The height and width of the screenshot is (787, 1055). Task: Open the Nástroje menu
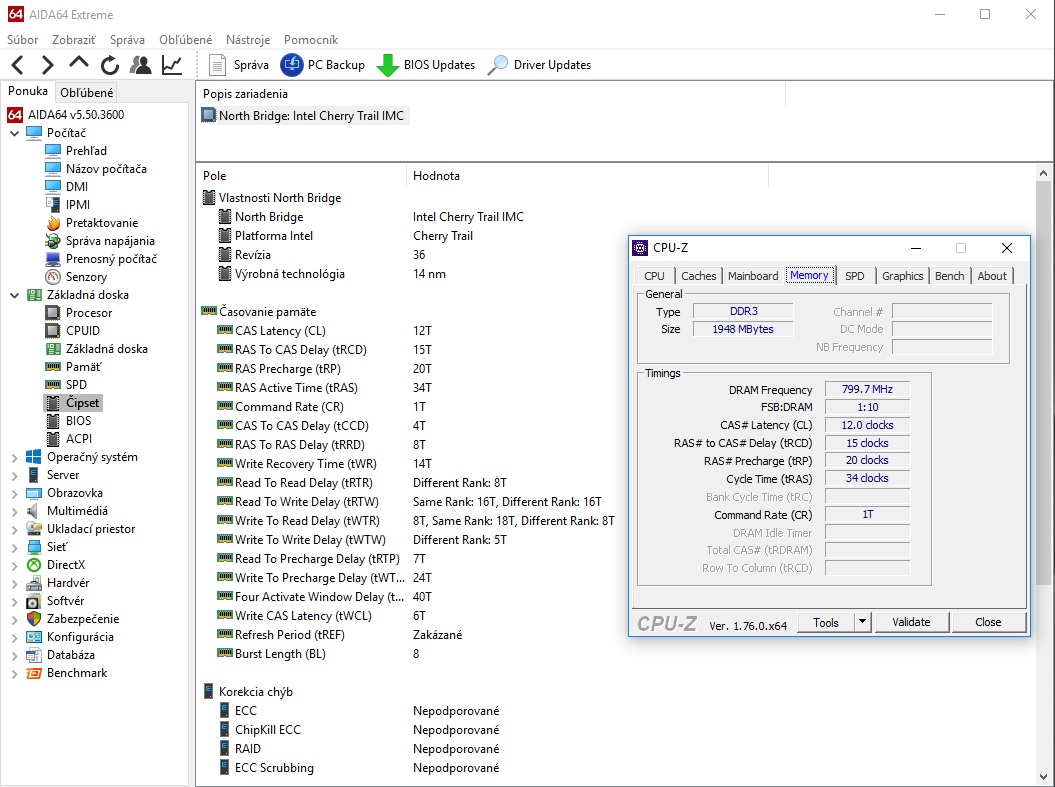coord(248,40)
